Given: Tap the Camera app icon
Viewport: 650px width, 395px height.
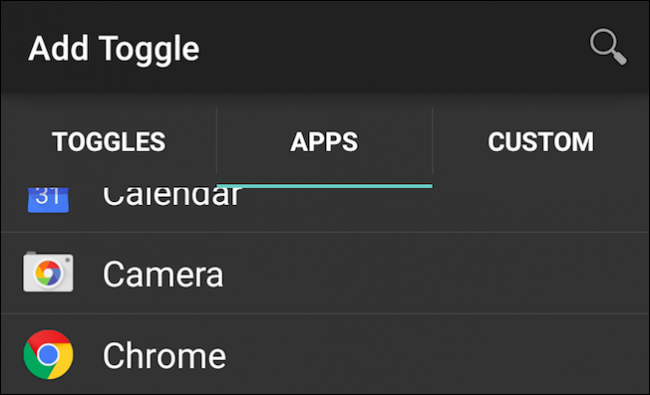Looking at the screenshot, I should [x=48, y=272].
